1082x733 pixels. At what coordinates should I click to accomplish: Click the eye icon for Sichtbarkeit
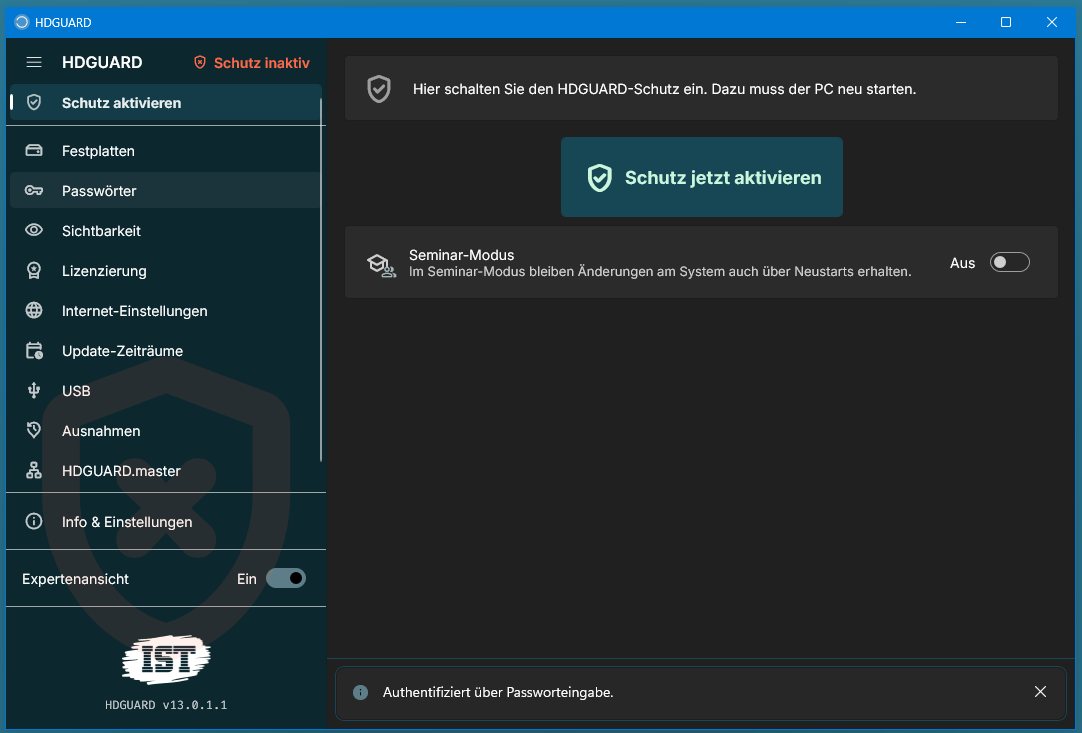(x=34, y=230)
